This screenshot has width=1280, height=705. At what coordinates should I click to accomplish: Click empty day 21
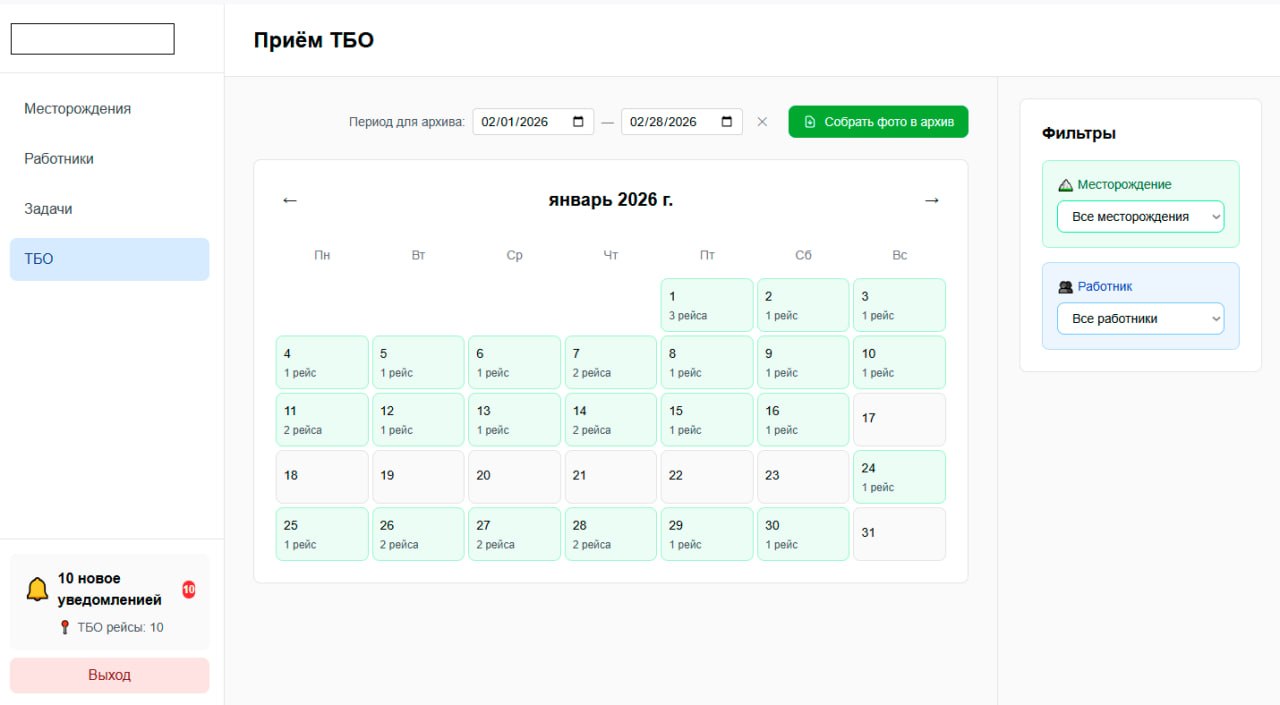pyautogui.click(x=611, y=477)
